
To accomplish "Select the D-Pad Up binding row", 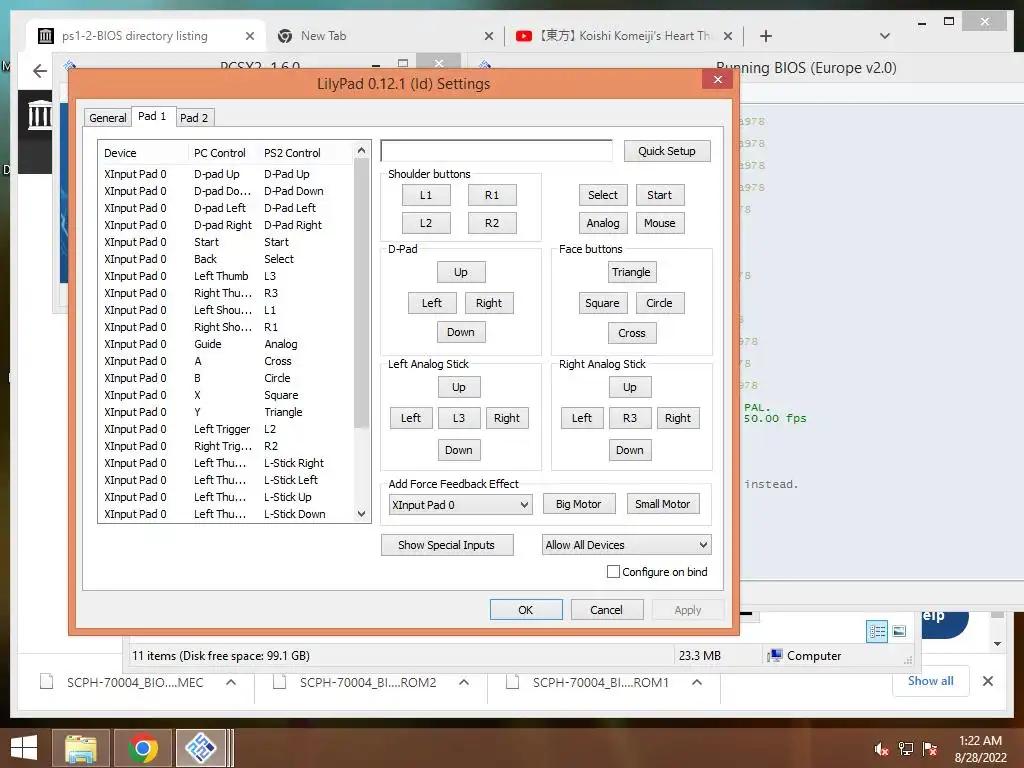I will click(x=227, y=174).
